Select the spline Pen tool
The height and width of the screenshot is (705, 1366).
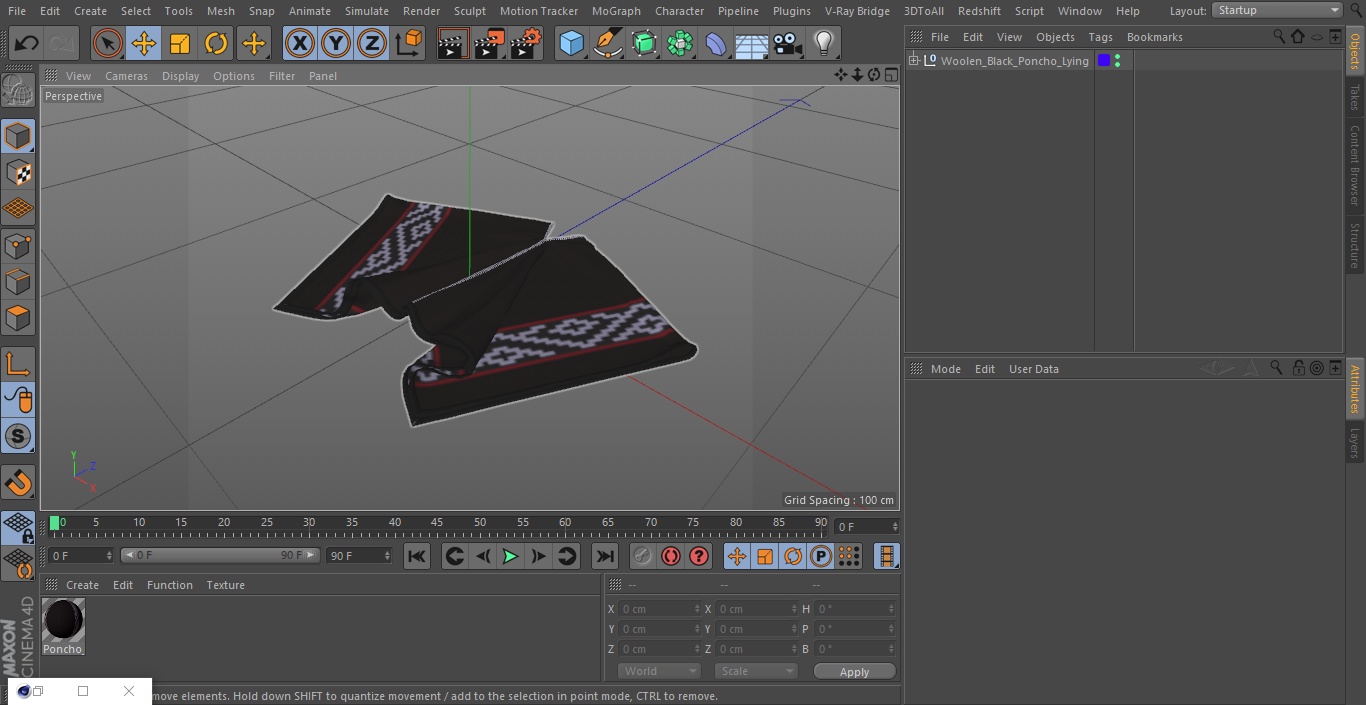tap(607, 43)
